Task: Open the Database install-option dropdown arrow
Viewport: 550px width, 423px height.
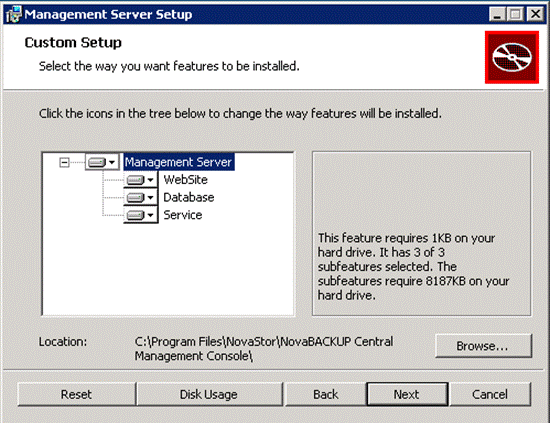Action: [x=150, y=197]
